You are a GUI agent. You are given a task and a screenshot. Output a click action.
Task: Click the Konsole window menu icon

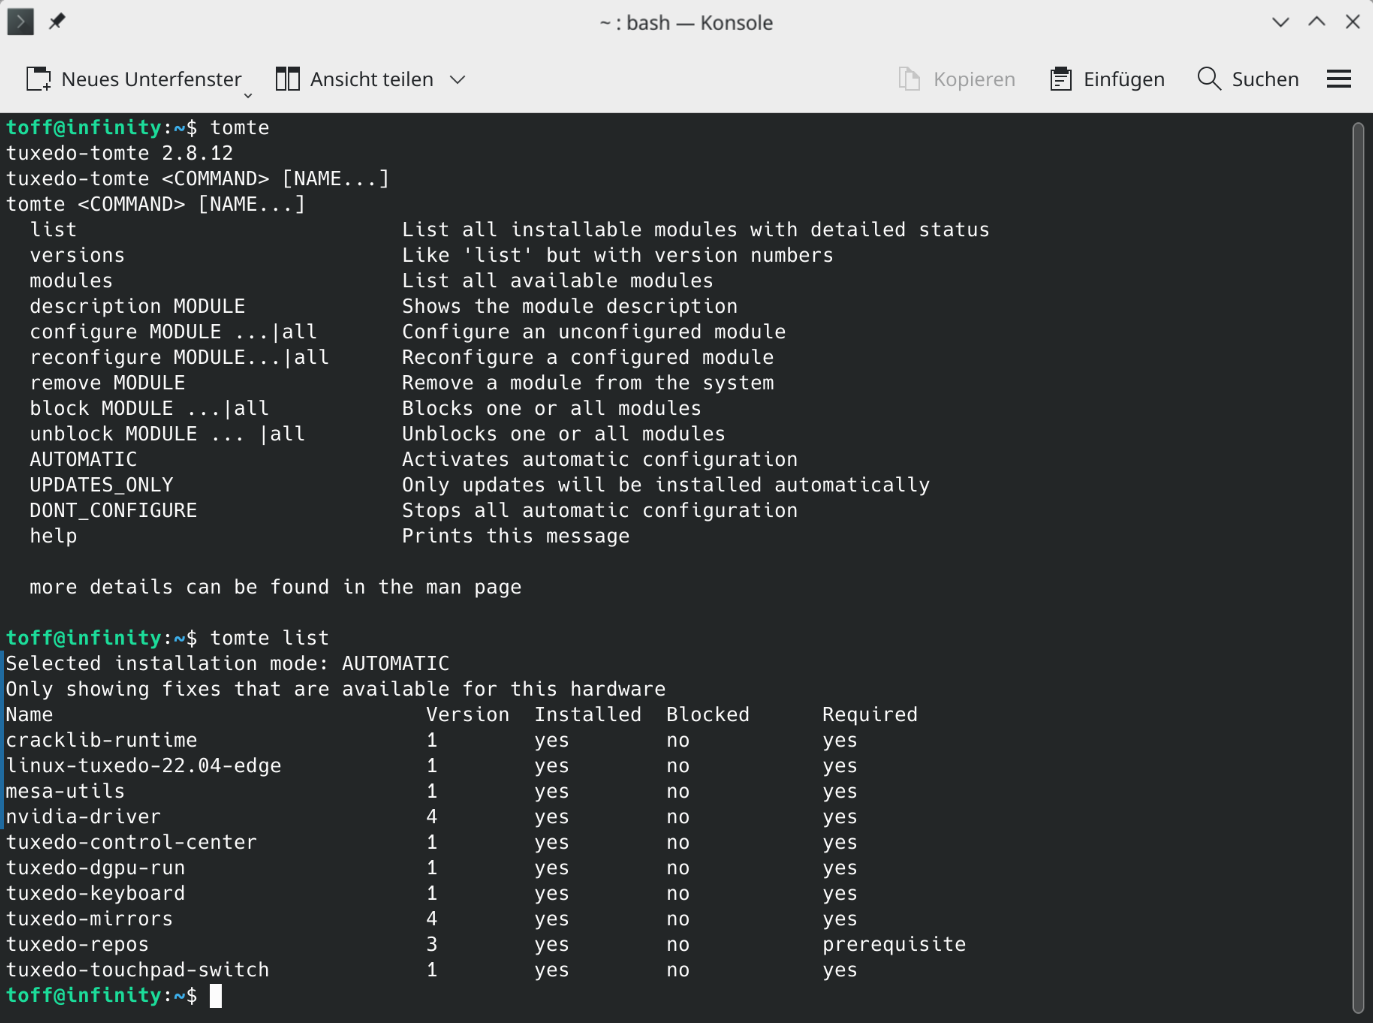(20, 21)
